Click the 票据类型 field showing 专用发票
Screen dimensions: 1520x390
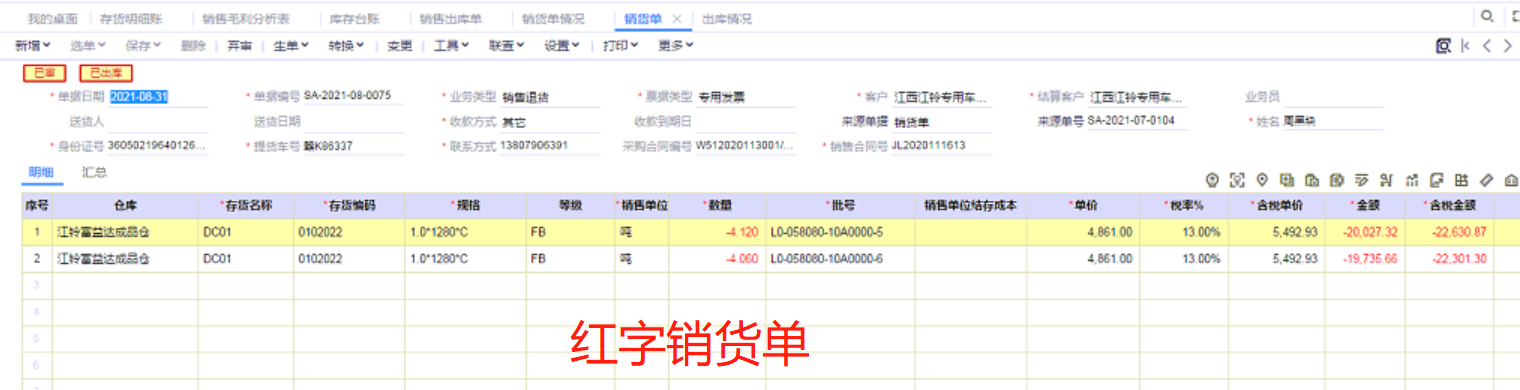(745, 97)
